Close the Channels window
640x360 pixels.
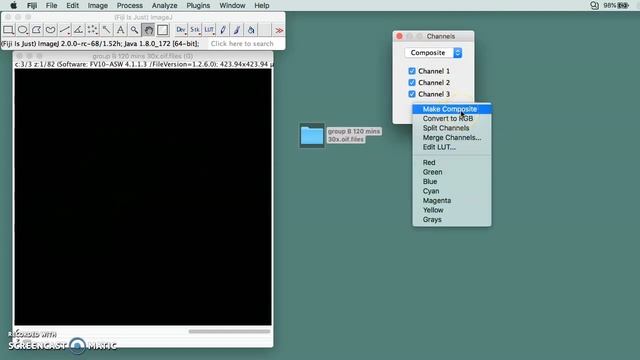click(x=400, y=36)
